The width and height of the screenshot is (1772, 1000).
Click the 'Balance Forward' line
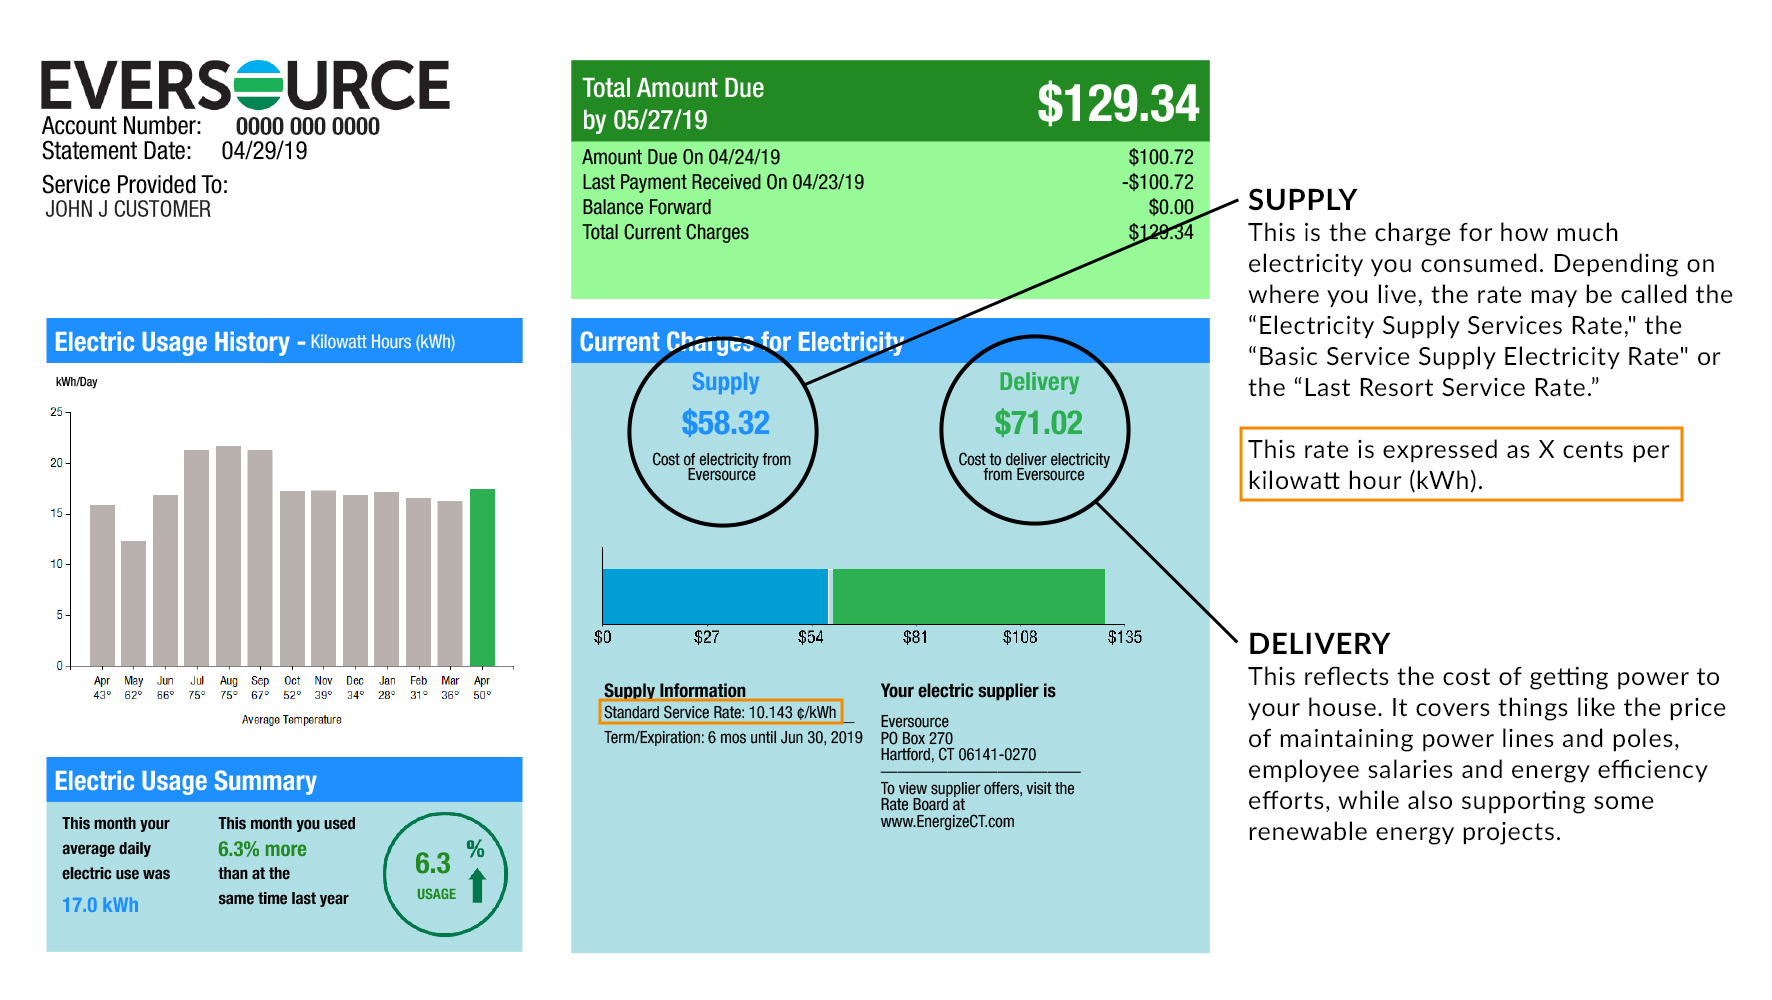647,207
